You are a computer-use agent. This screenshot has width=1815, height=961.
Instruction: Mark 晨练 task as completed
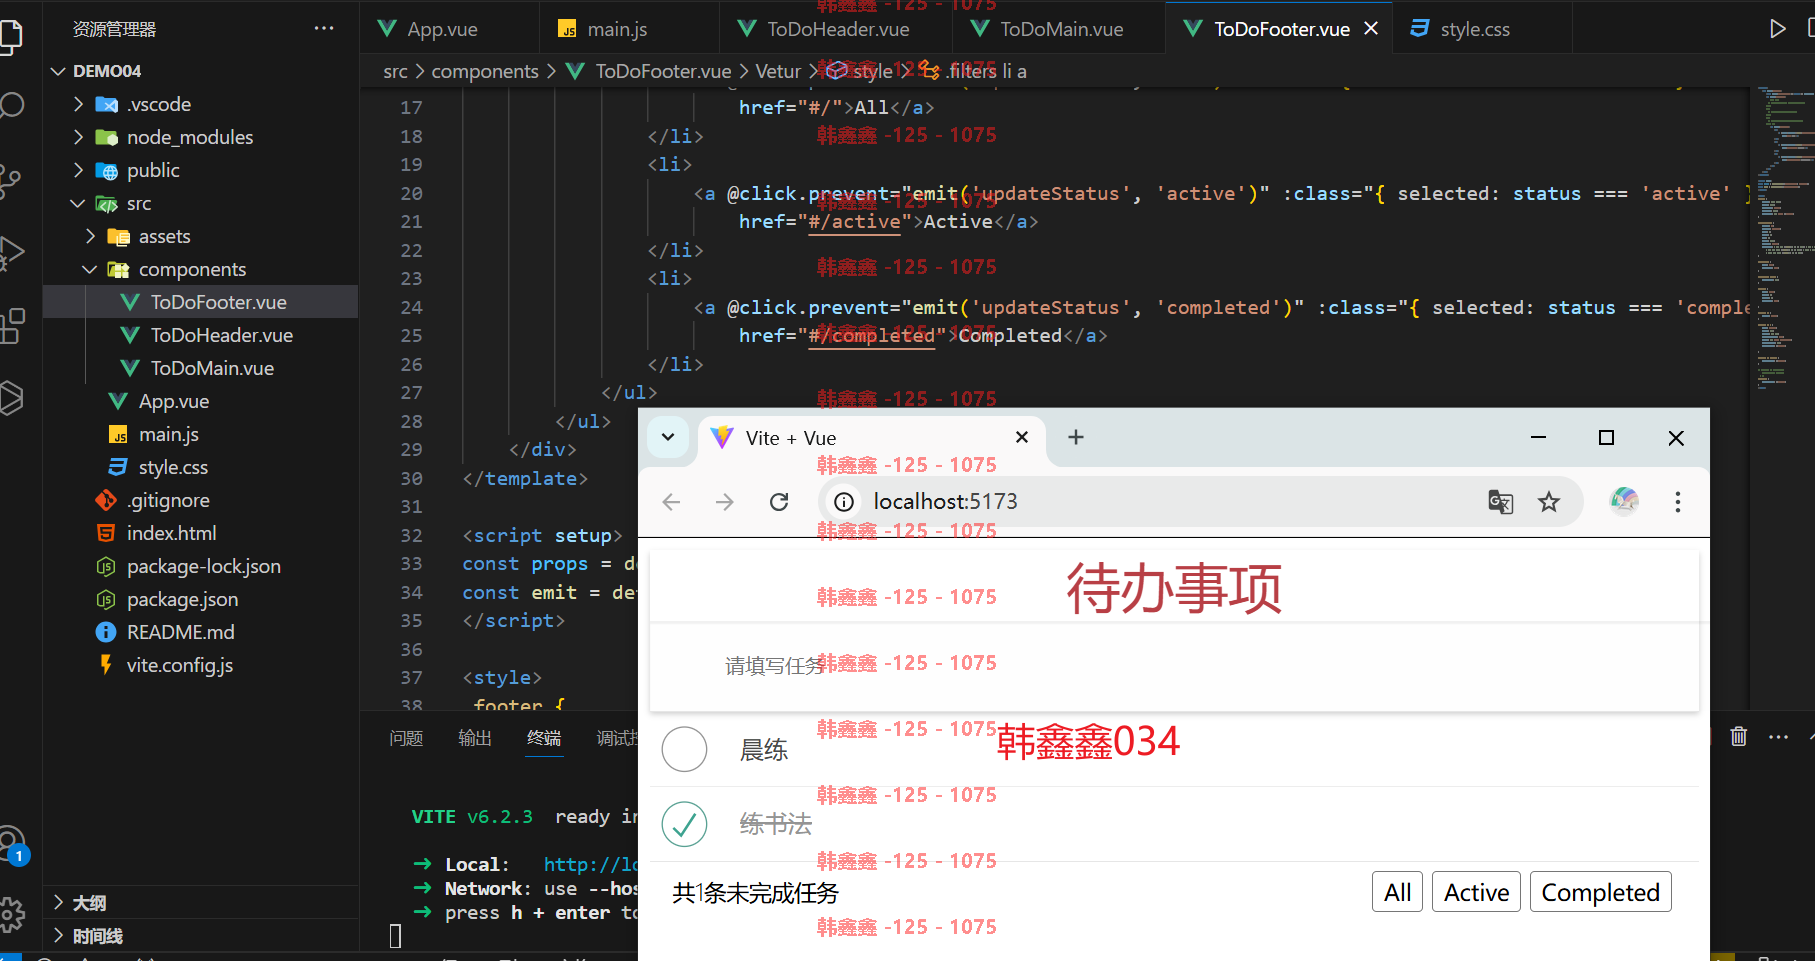[x=685, y=749]
